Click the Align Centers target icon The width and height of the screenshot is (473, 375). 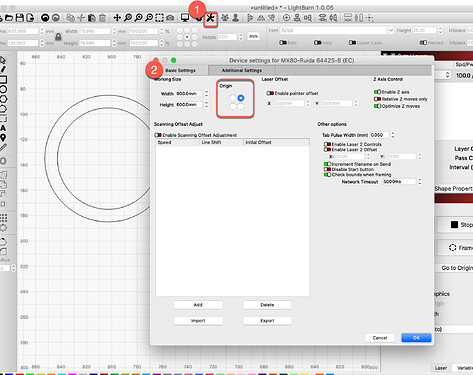point(286,18)
